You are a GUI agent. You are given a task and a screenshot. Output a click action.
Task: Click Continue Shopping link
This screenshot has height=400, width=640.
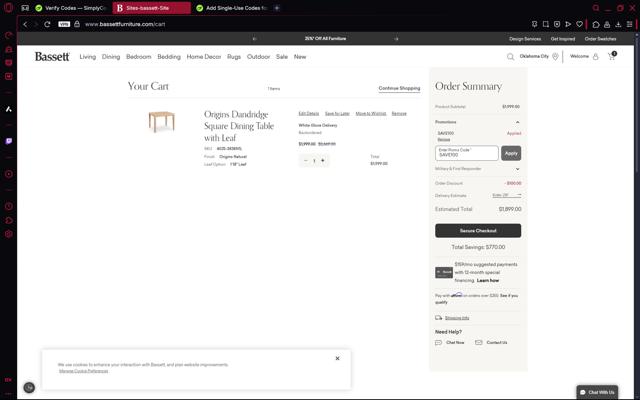pyautogui.click(x=399, y=88)
